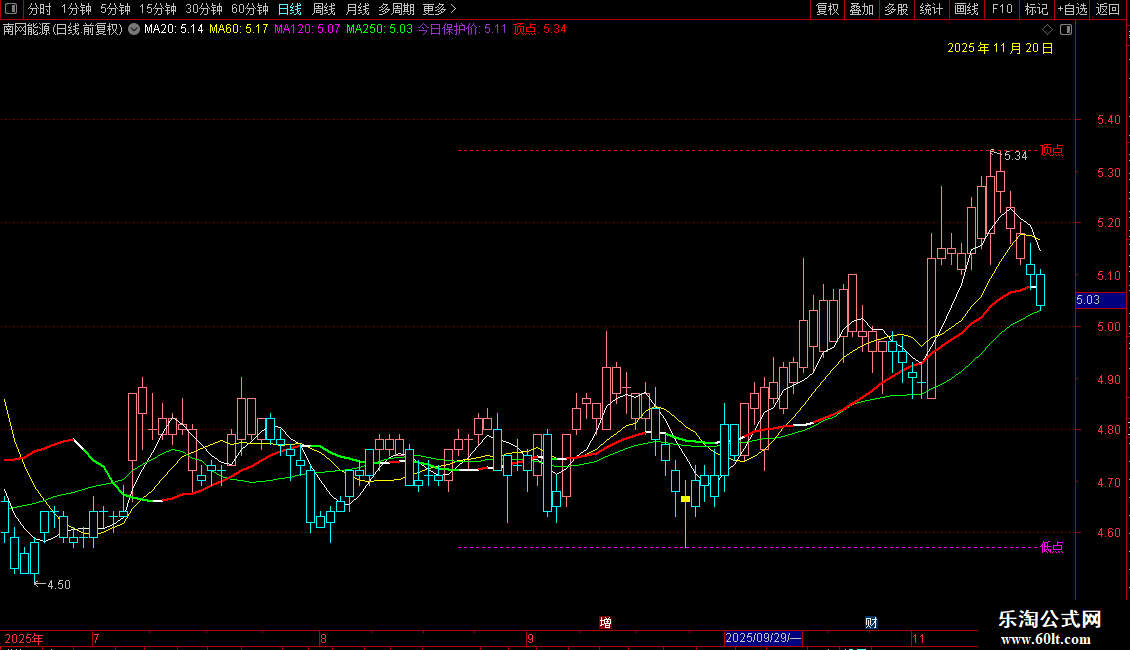
Task: Click the month 9 label on time axis
Action: [530, 638]
